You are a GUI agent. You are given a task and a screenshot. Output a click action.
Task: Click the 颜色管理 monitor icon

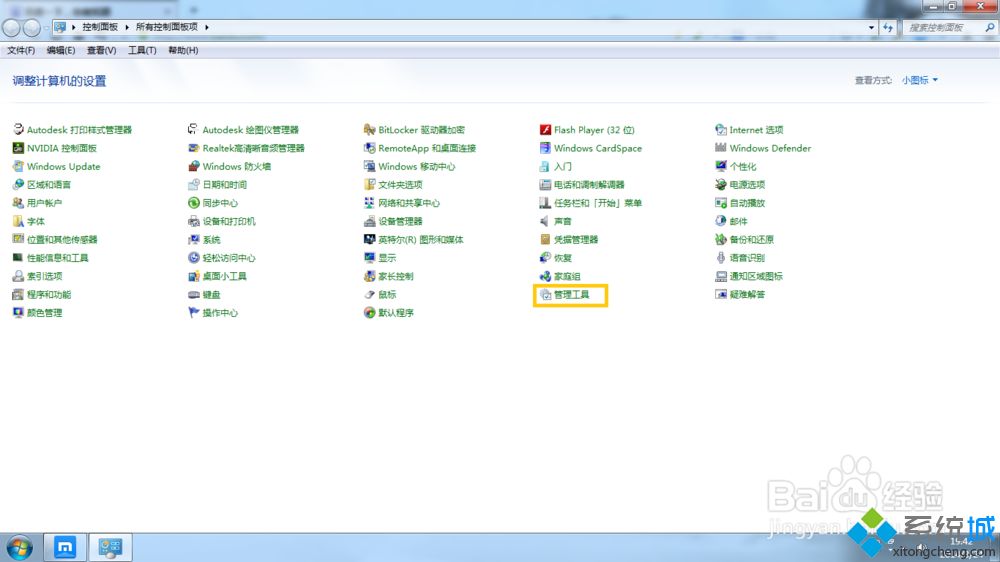pos(18,313)
